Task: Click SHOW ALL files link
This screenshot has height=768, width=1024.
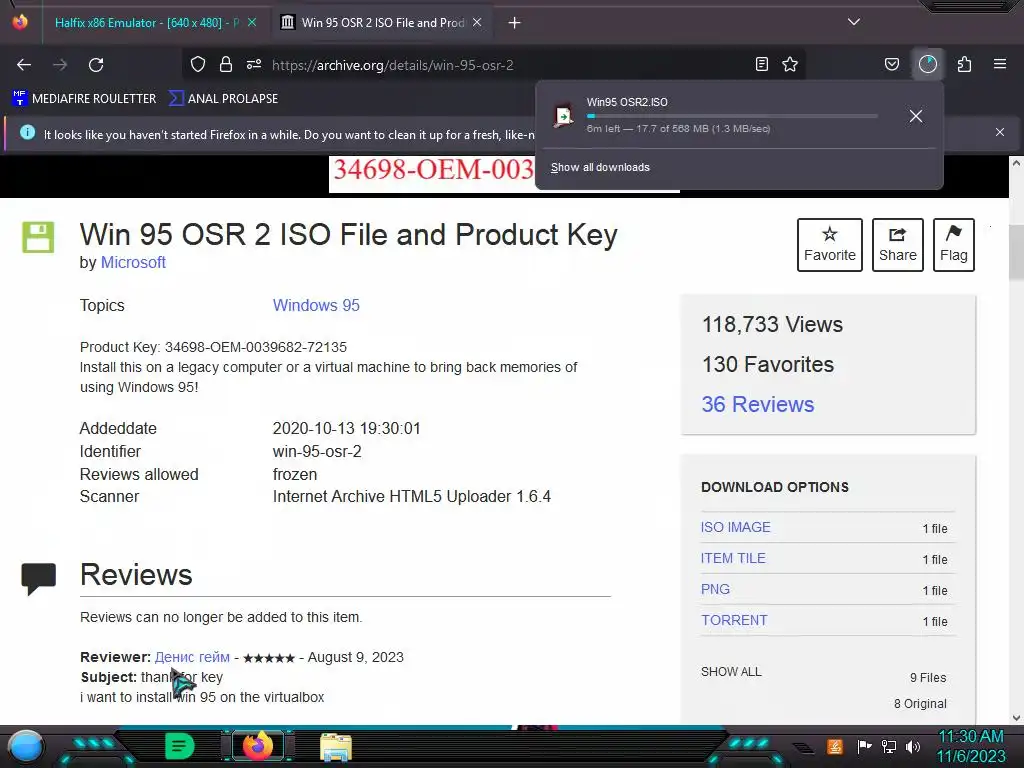Action: point(731,672)
